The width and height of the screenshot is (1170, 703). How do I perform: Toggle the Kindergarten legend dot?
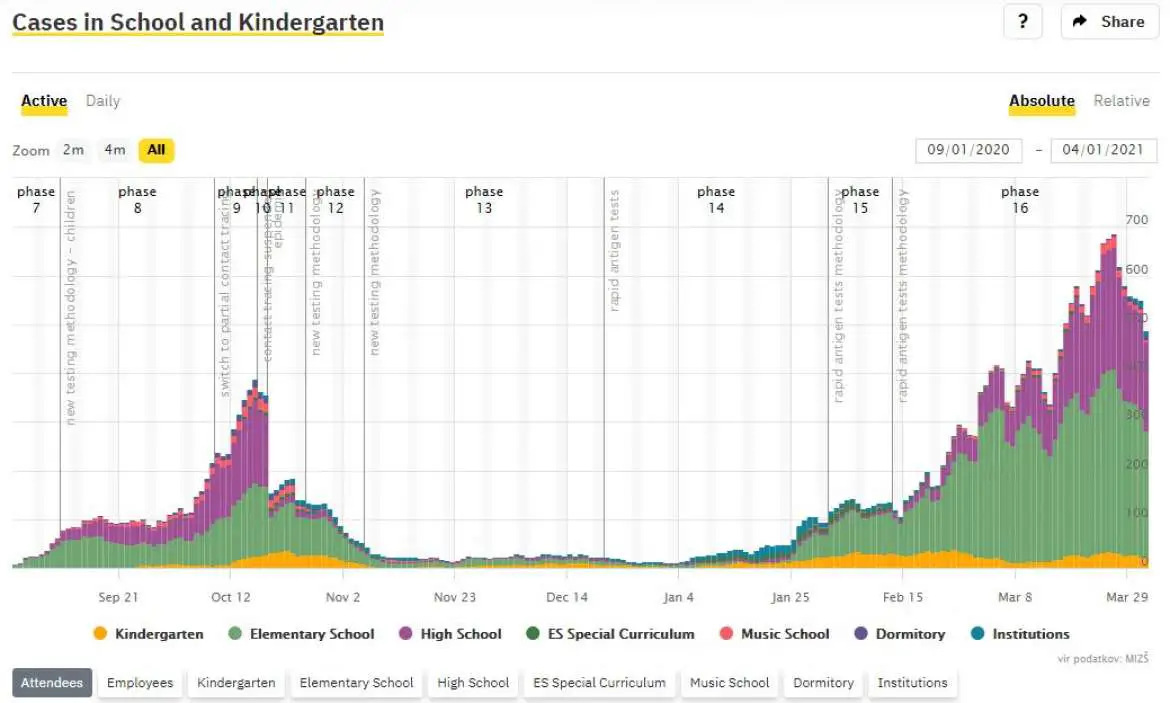coord(100,634)
